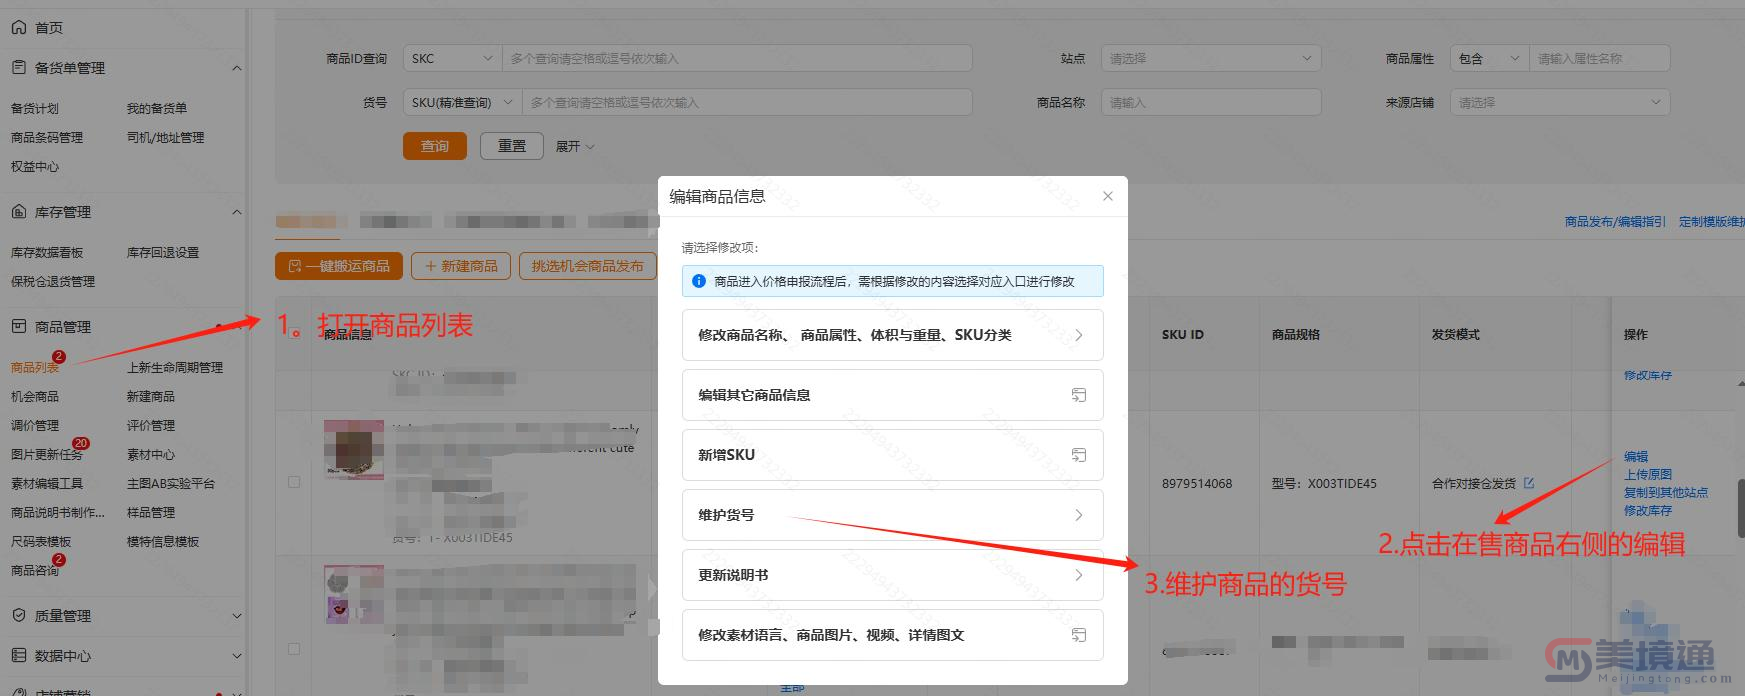Viewport: 1745px width, 696px height.
Task: Click the 商品管理 section icon
Action: click(18, 327)
